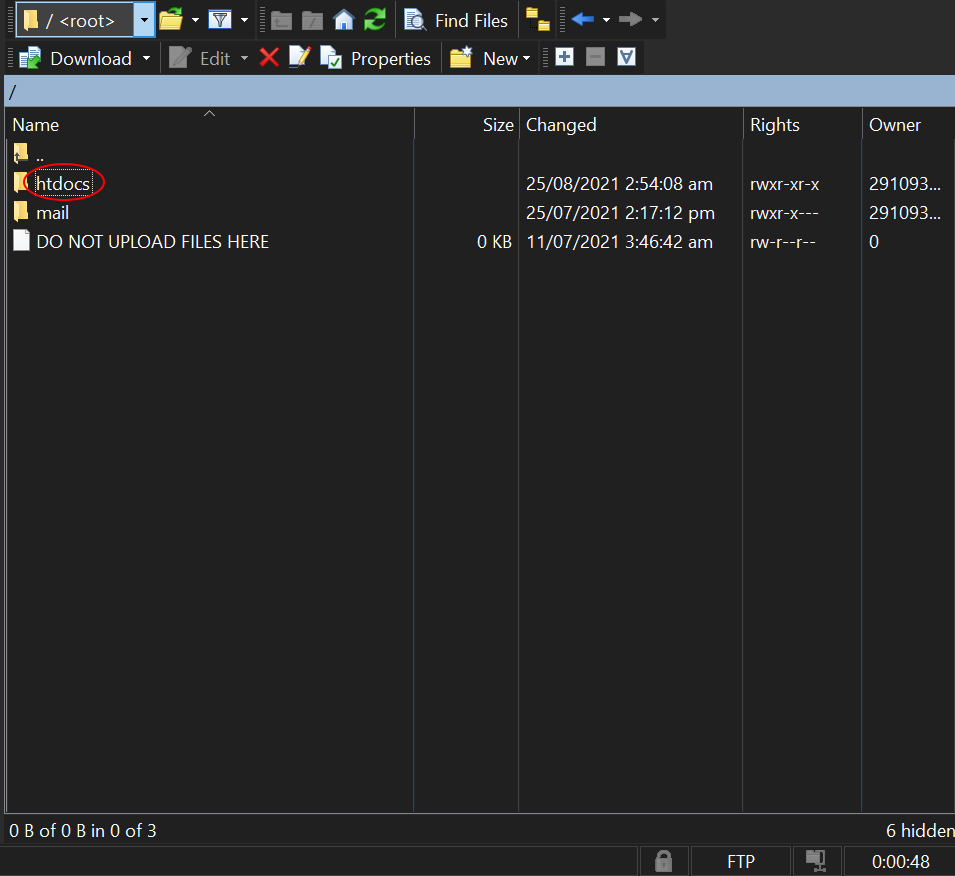Refresh the remote directory listing
The height and width of the screenshot is (876, 955).
point(375,20)
